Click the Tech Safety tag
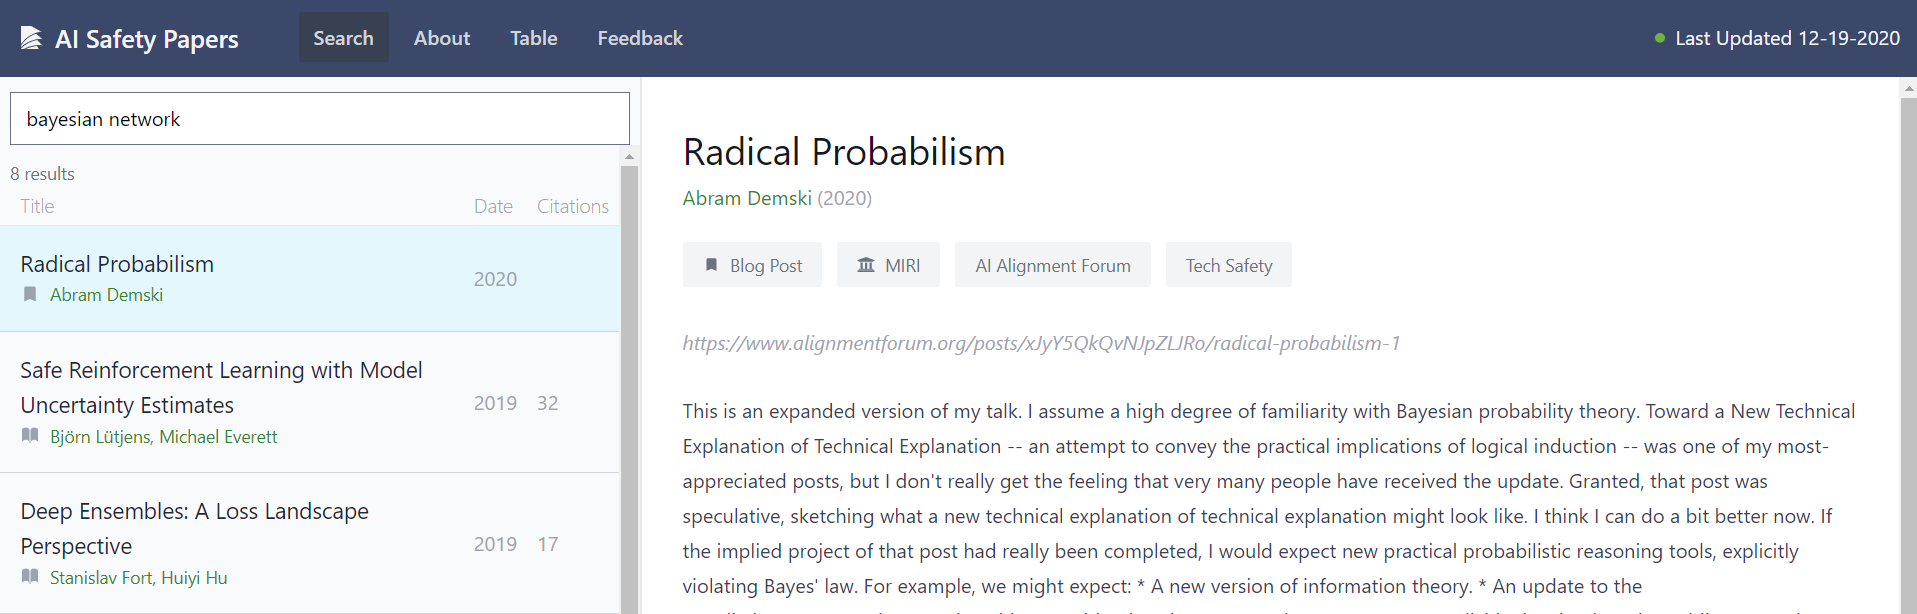1917x614 pixels. pos(1229,265)
